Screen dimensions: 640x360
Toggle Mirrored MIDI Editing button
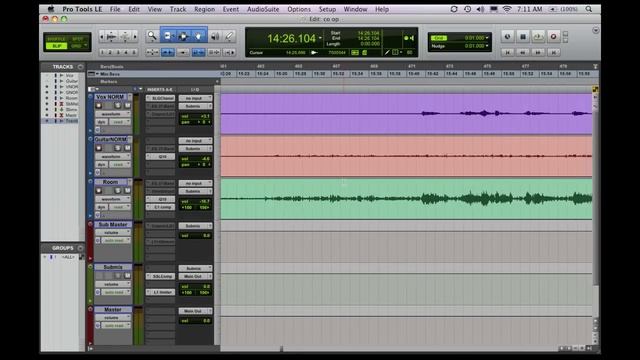(183, 52)
